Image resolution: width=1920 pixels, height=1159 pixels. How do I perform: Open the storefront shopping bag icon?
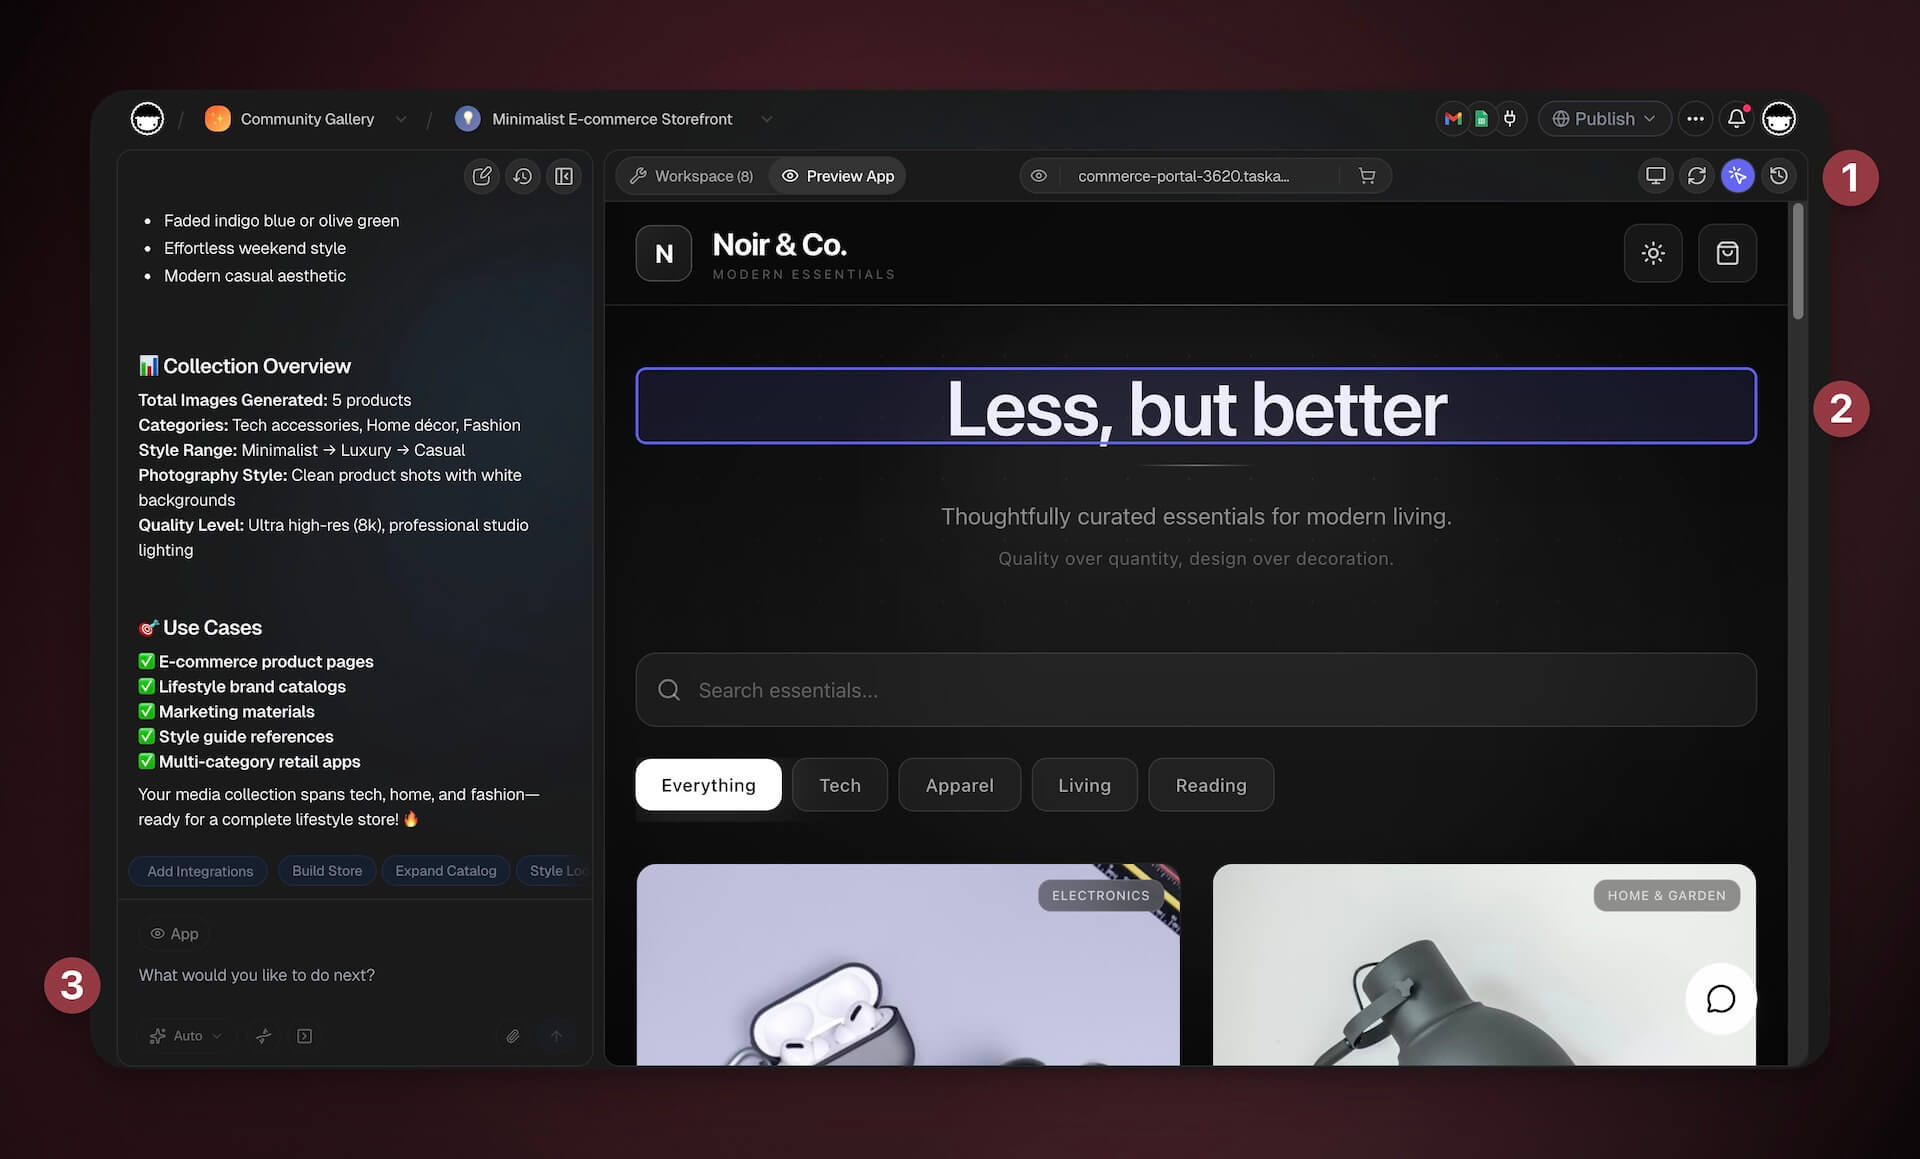coord(1727,254)
